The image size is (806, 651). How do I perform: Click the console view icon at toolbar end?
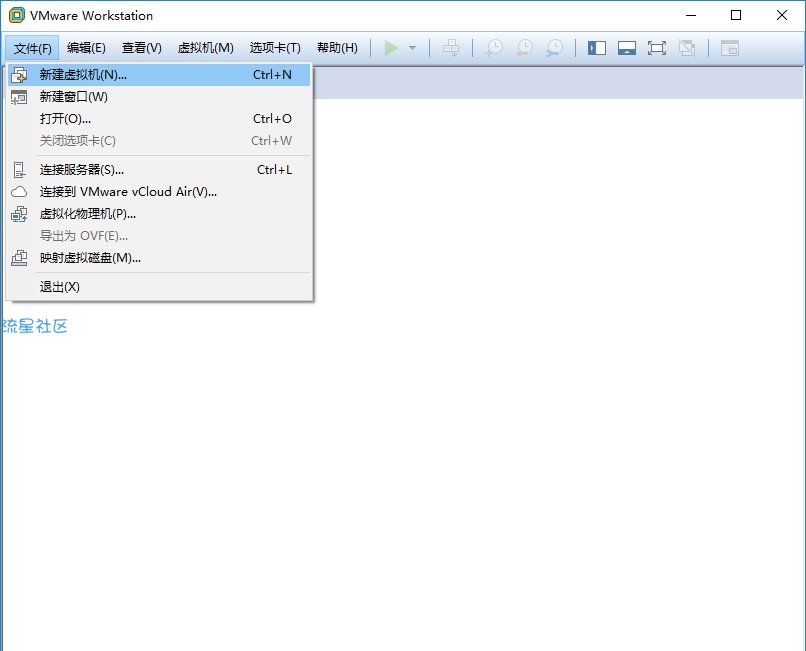[x=729, y=48]
